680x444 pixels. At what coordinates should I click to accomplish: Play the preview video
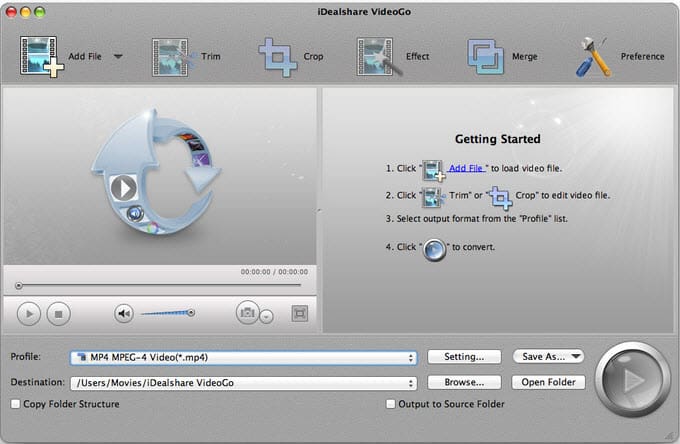tap(29, 313)
